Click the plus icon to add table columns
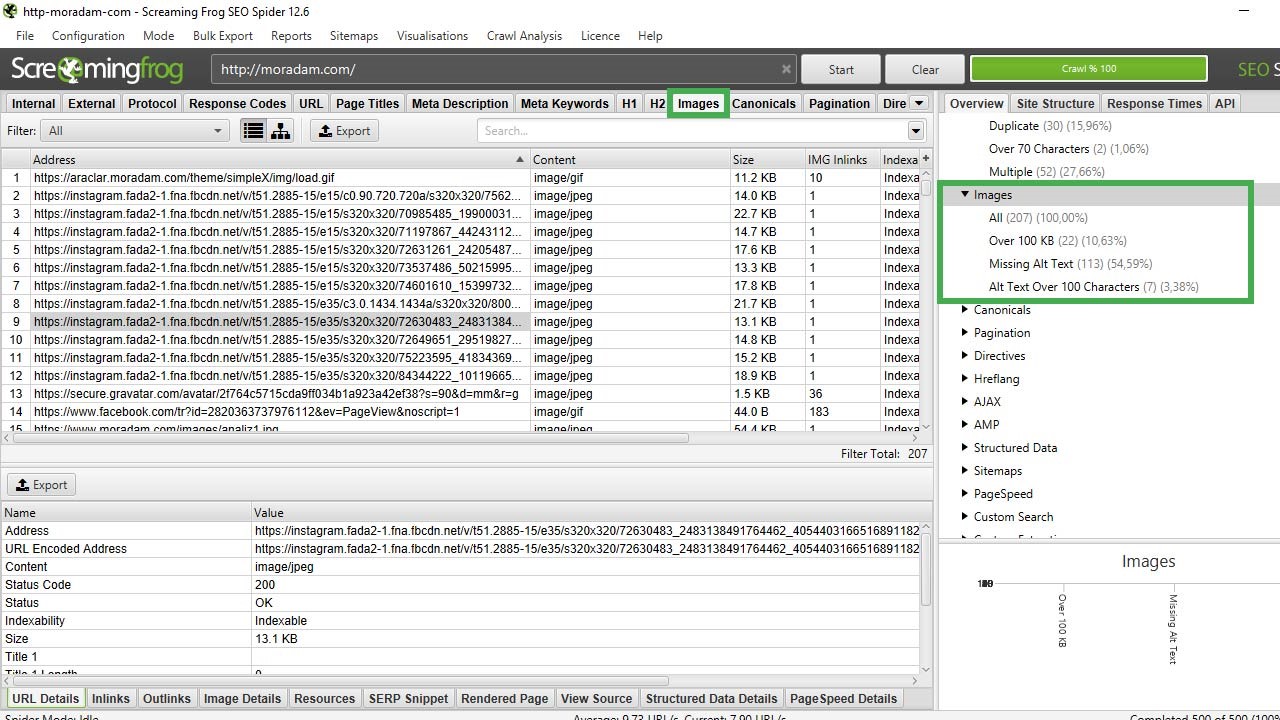The width and height of the screenshot is (1280, 720). click(x=926, y=159)
